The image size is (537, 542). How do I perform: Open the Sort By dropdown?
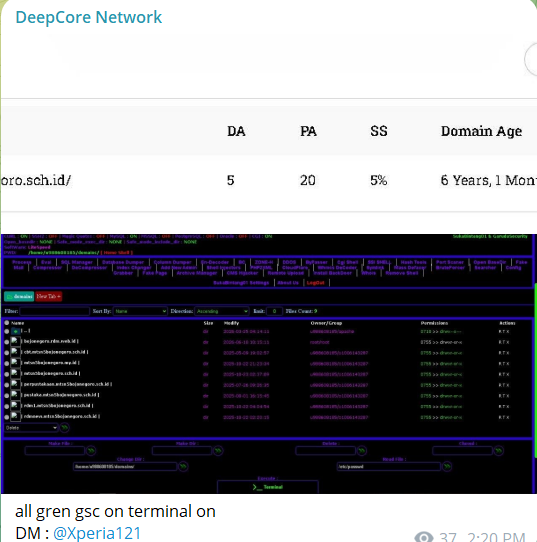pos(140,311)
